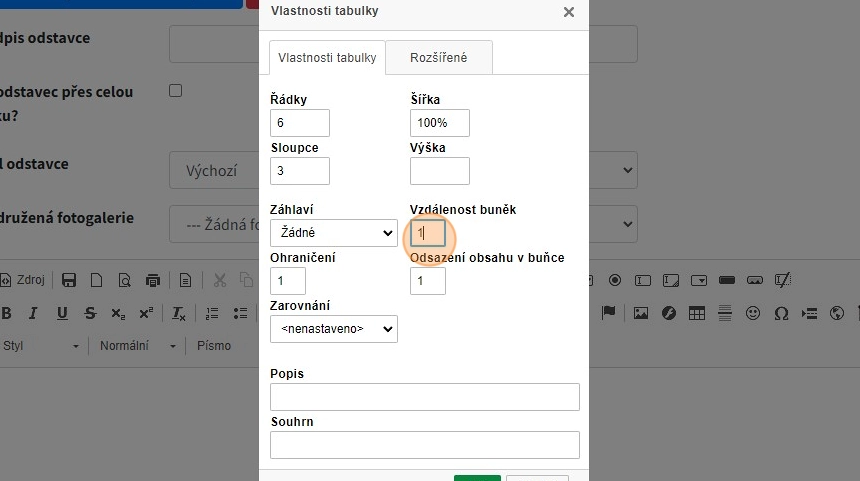Click the Šířka width input field
The height and width of the screenshot is (481, 860).
(x=439, y=123)
